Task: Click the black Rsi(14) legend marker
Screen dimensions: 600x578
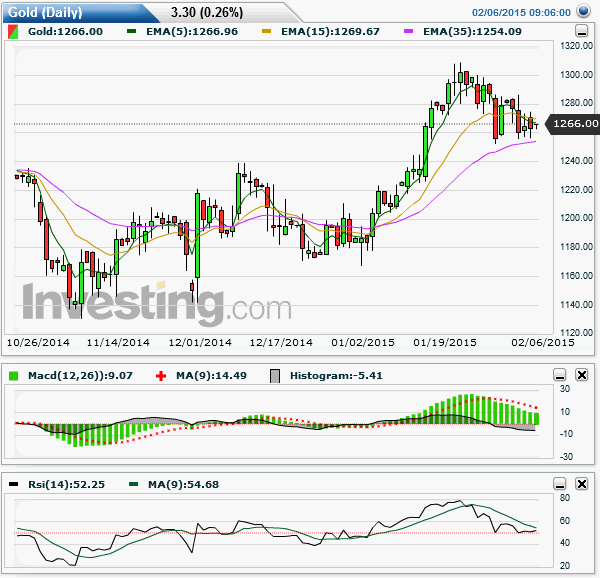Action: pos(13,484)
